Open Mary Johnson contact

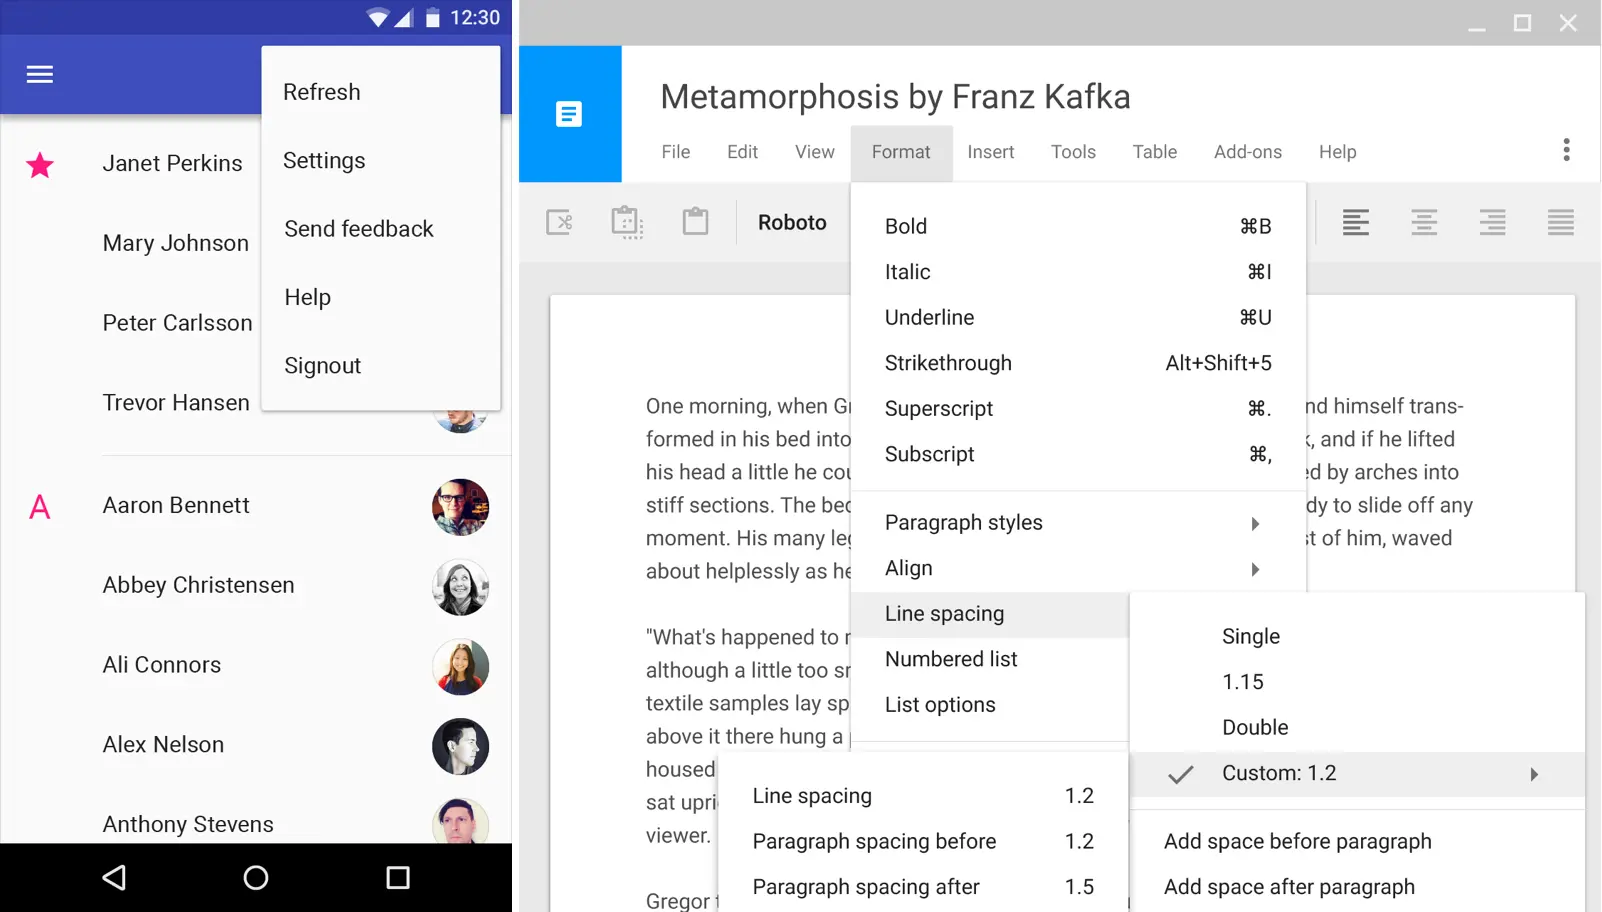(x=176, y=244)
